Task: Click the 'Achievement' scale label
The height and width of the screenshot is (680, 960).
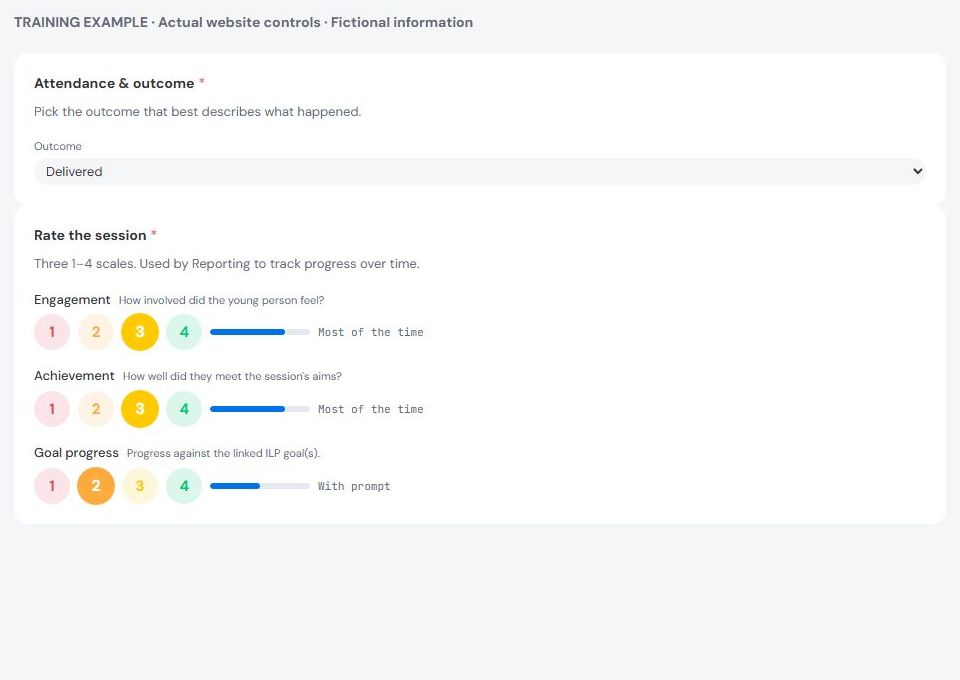Action: pyautogui.click(x=74, y=376)
